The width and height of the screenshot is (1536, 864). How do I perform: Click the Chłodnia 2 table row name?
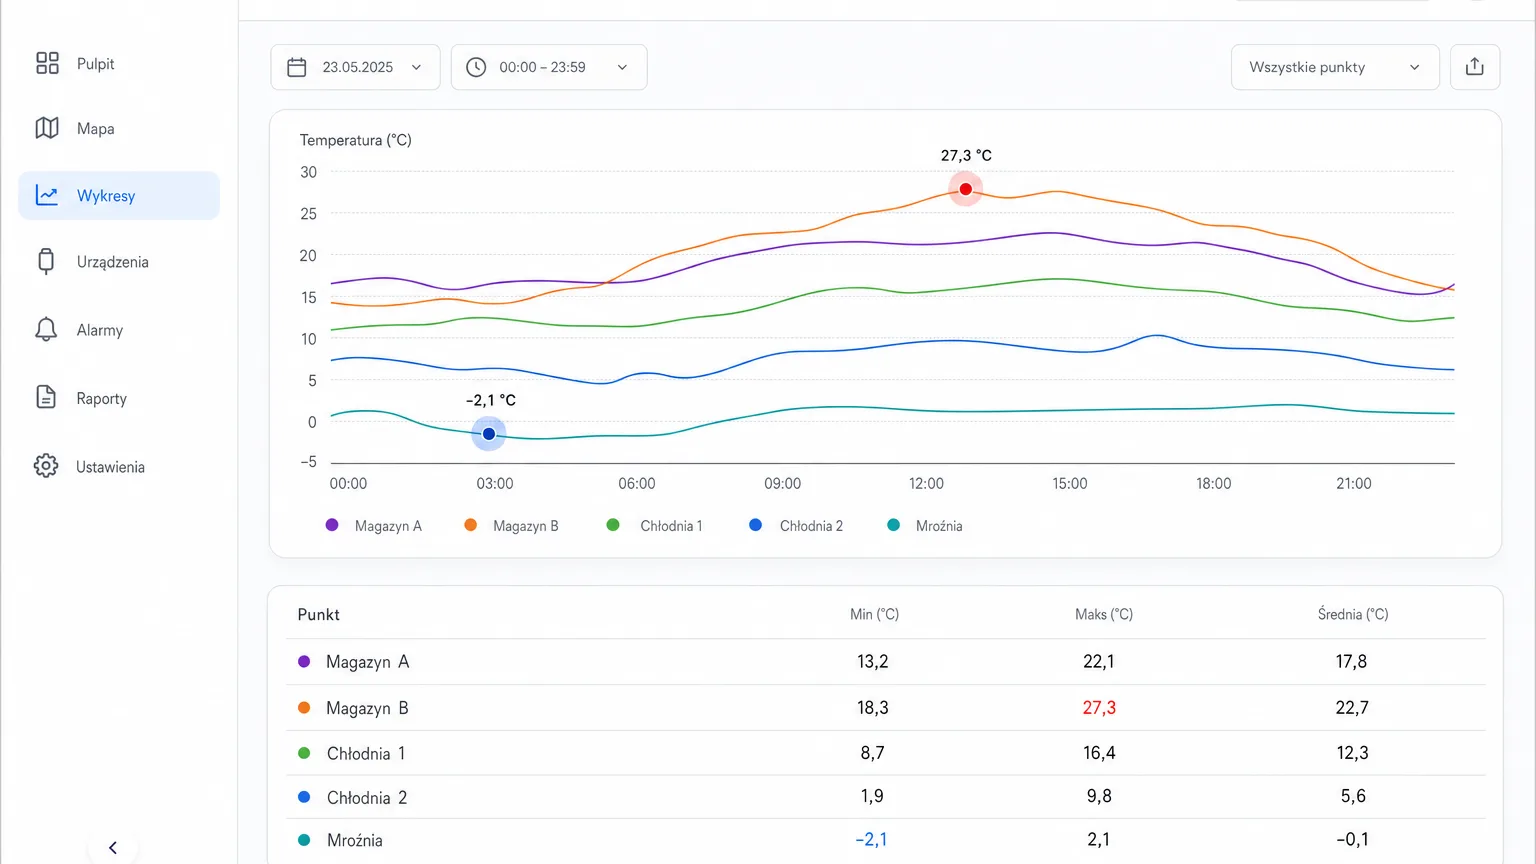367,798
